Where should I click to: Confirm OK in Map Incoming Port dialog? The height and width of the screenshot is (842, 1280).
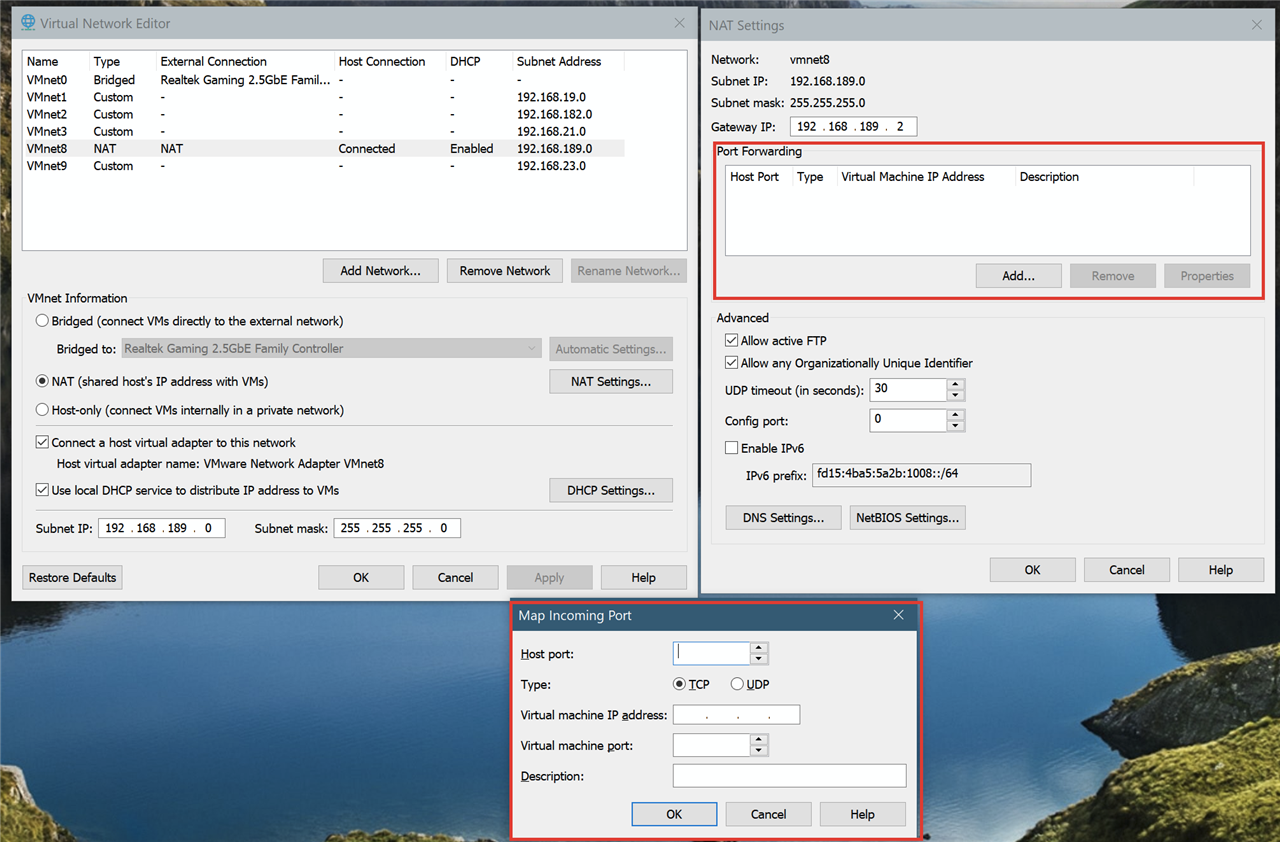(674, 814)
